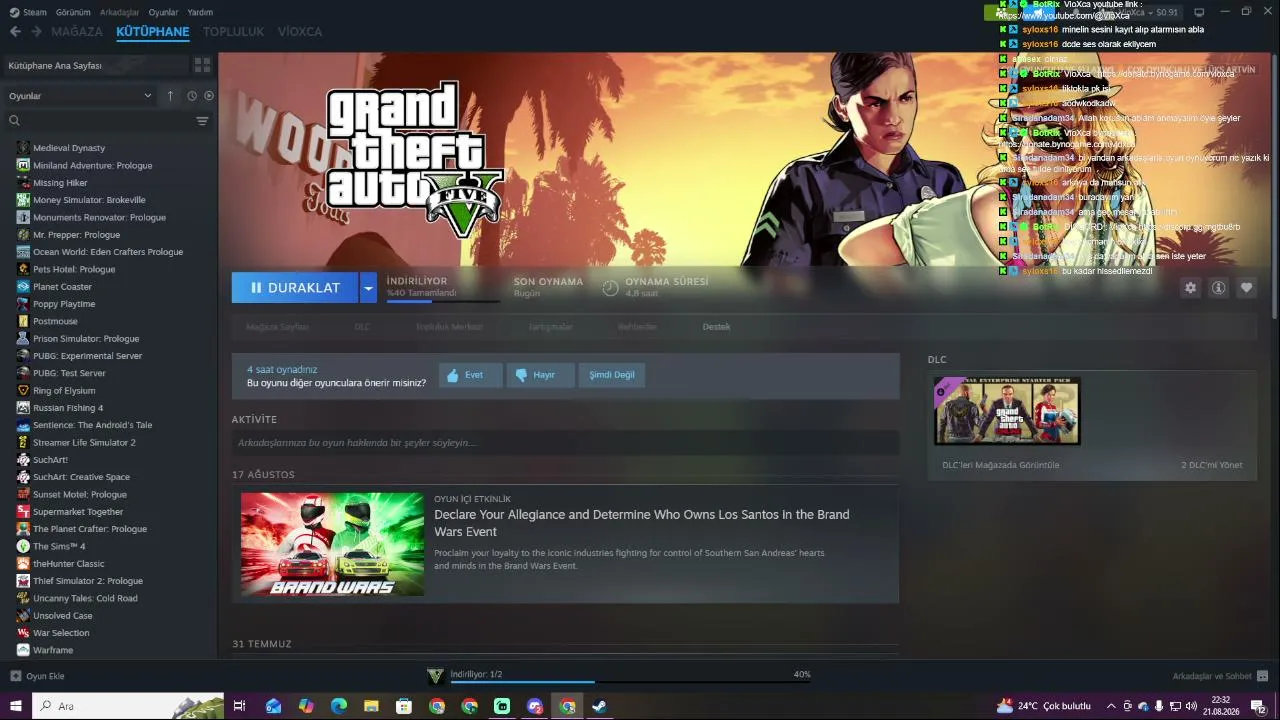Open File Explorer from the taskbar
Screen dimensions: 1280x720
371,706
